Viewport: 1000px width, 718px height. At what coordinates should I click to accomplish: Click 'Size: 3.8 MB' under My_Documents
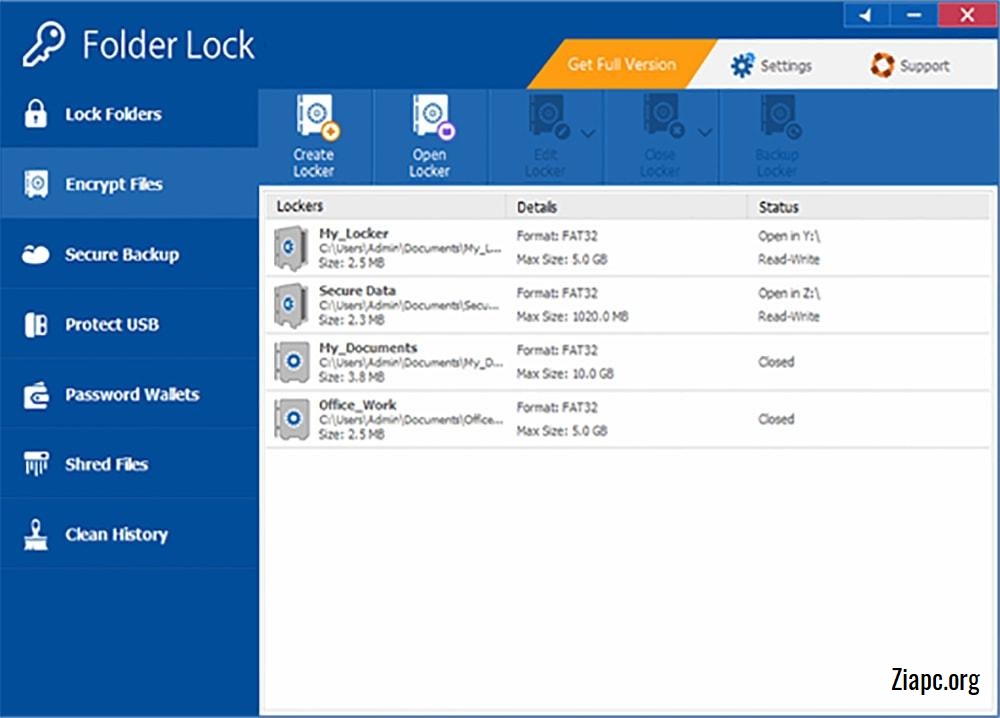coord(351,377)
